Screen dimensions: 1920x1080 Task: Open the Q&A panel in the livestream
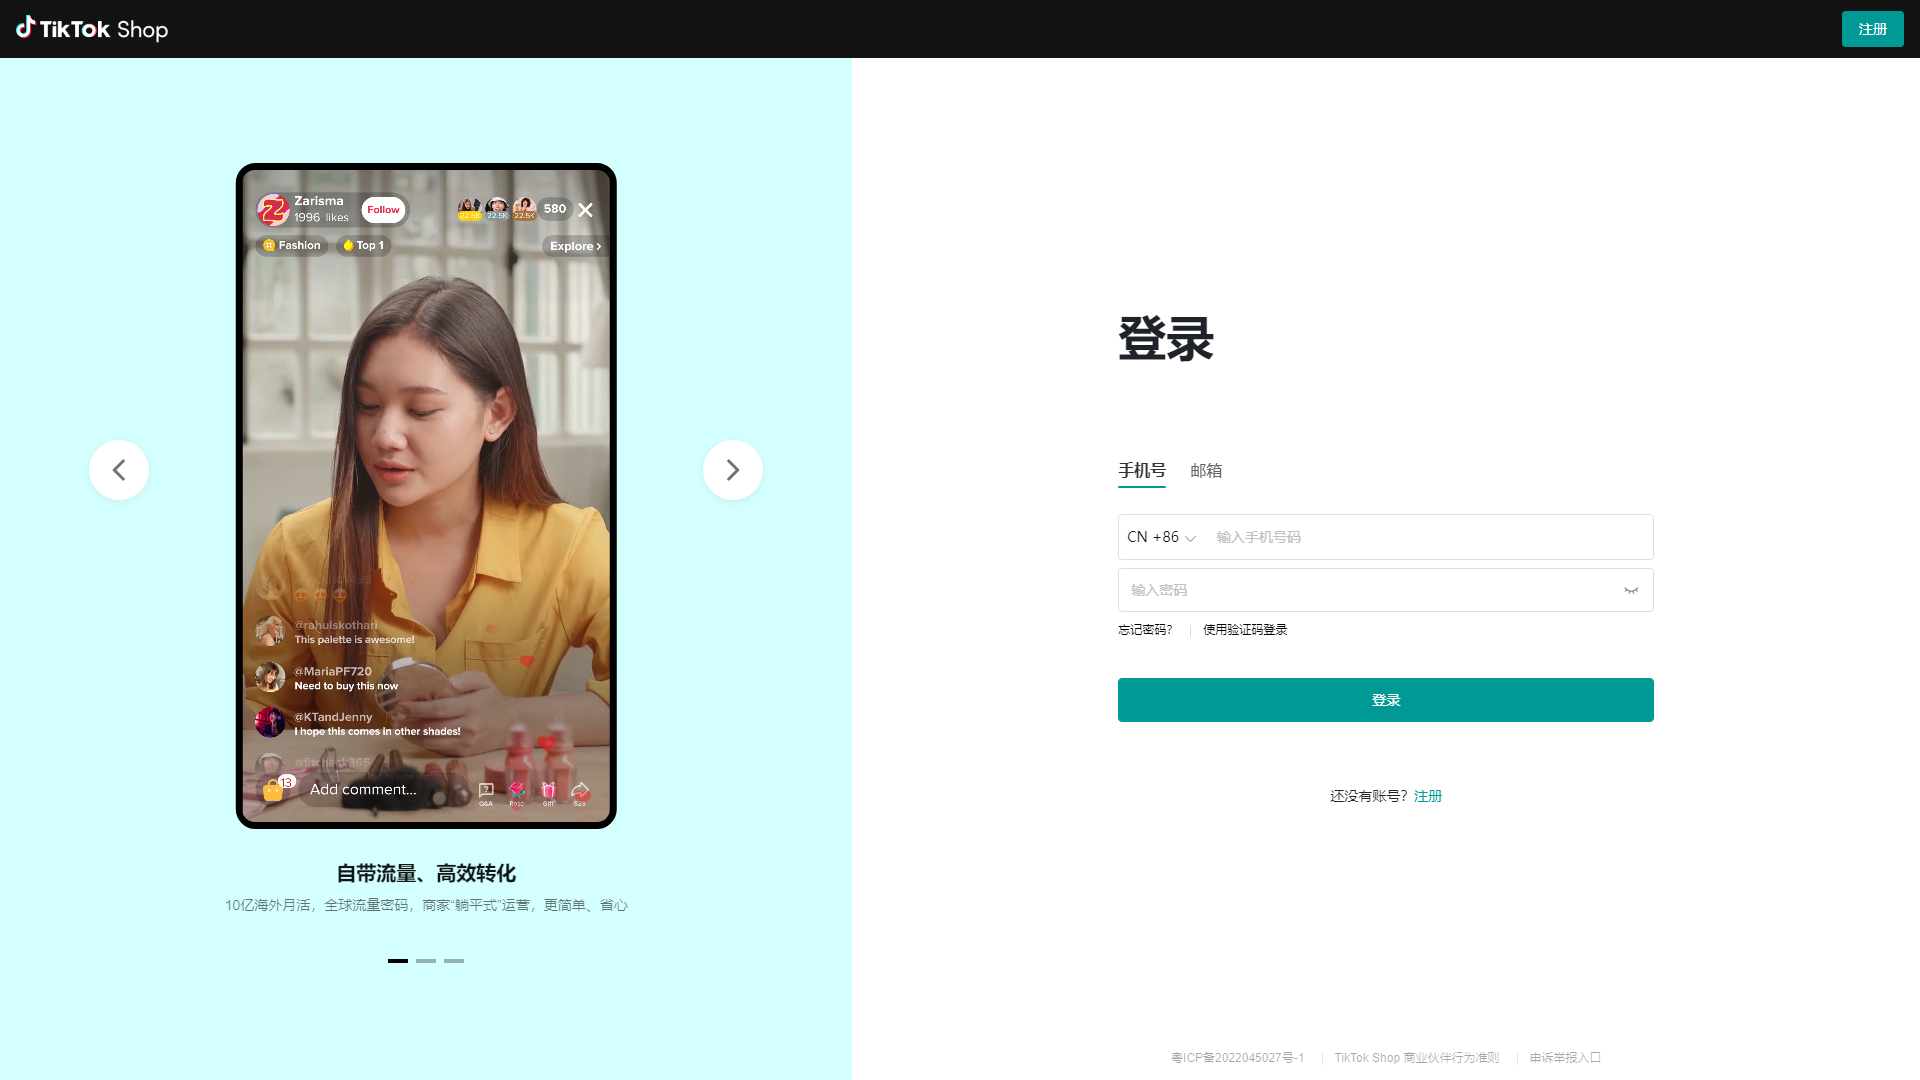(x=486, y=791)
